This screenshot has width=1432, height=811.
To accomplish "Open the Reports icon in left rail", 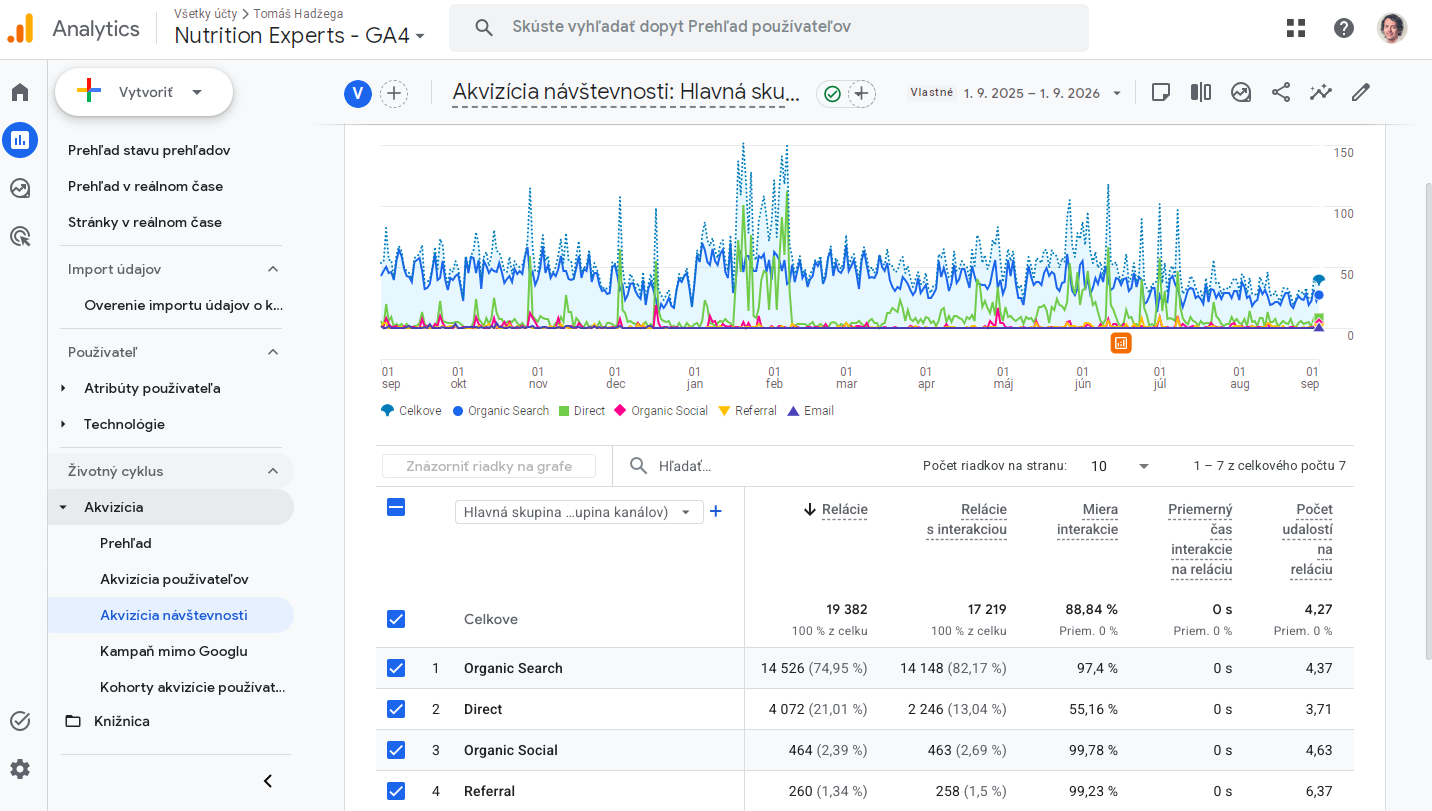I will click(20, 141).
